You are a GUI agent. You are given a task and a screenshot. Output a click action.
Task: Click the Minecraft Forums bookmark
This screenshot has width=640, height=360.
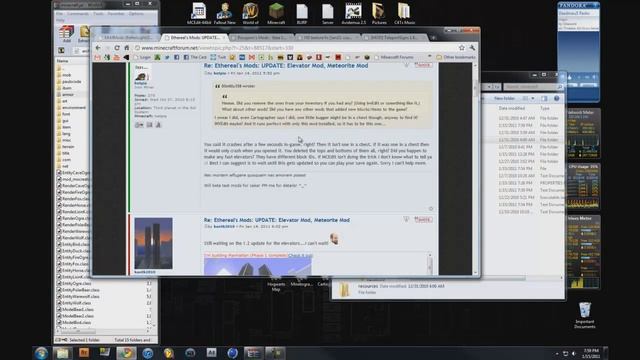click(393, 58)
